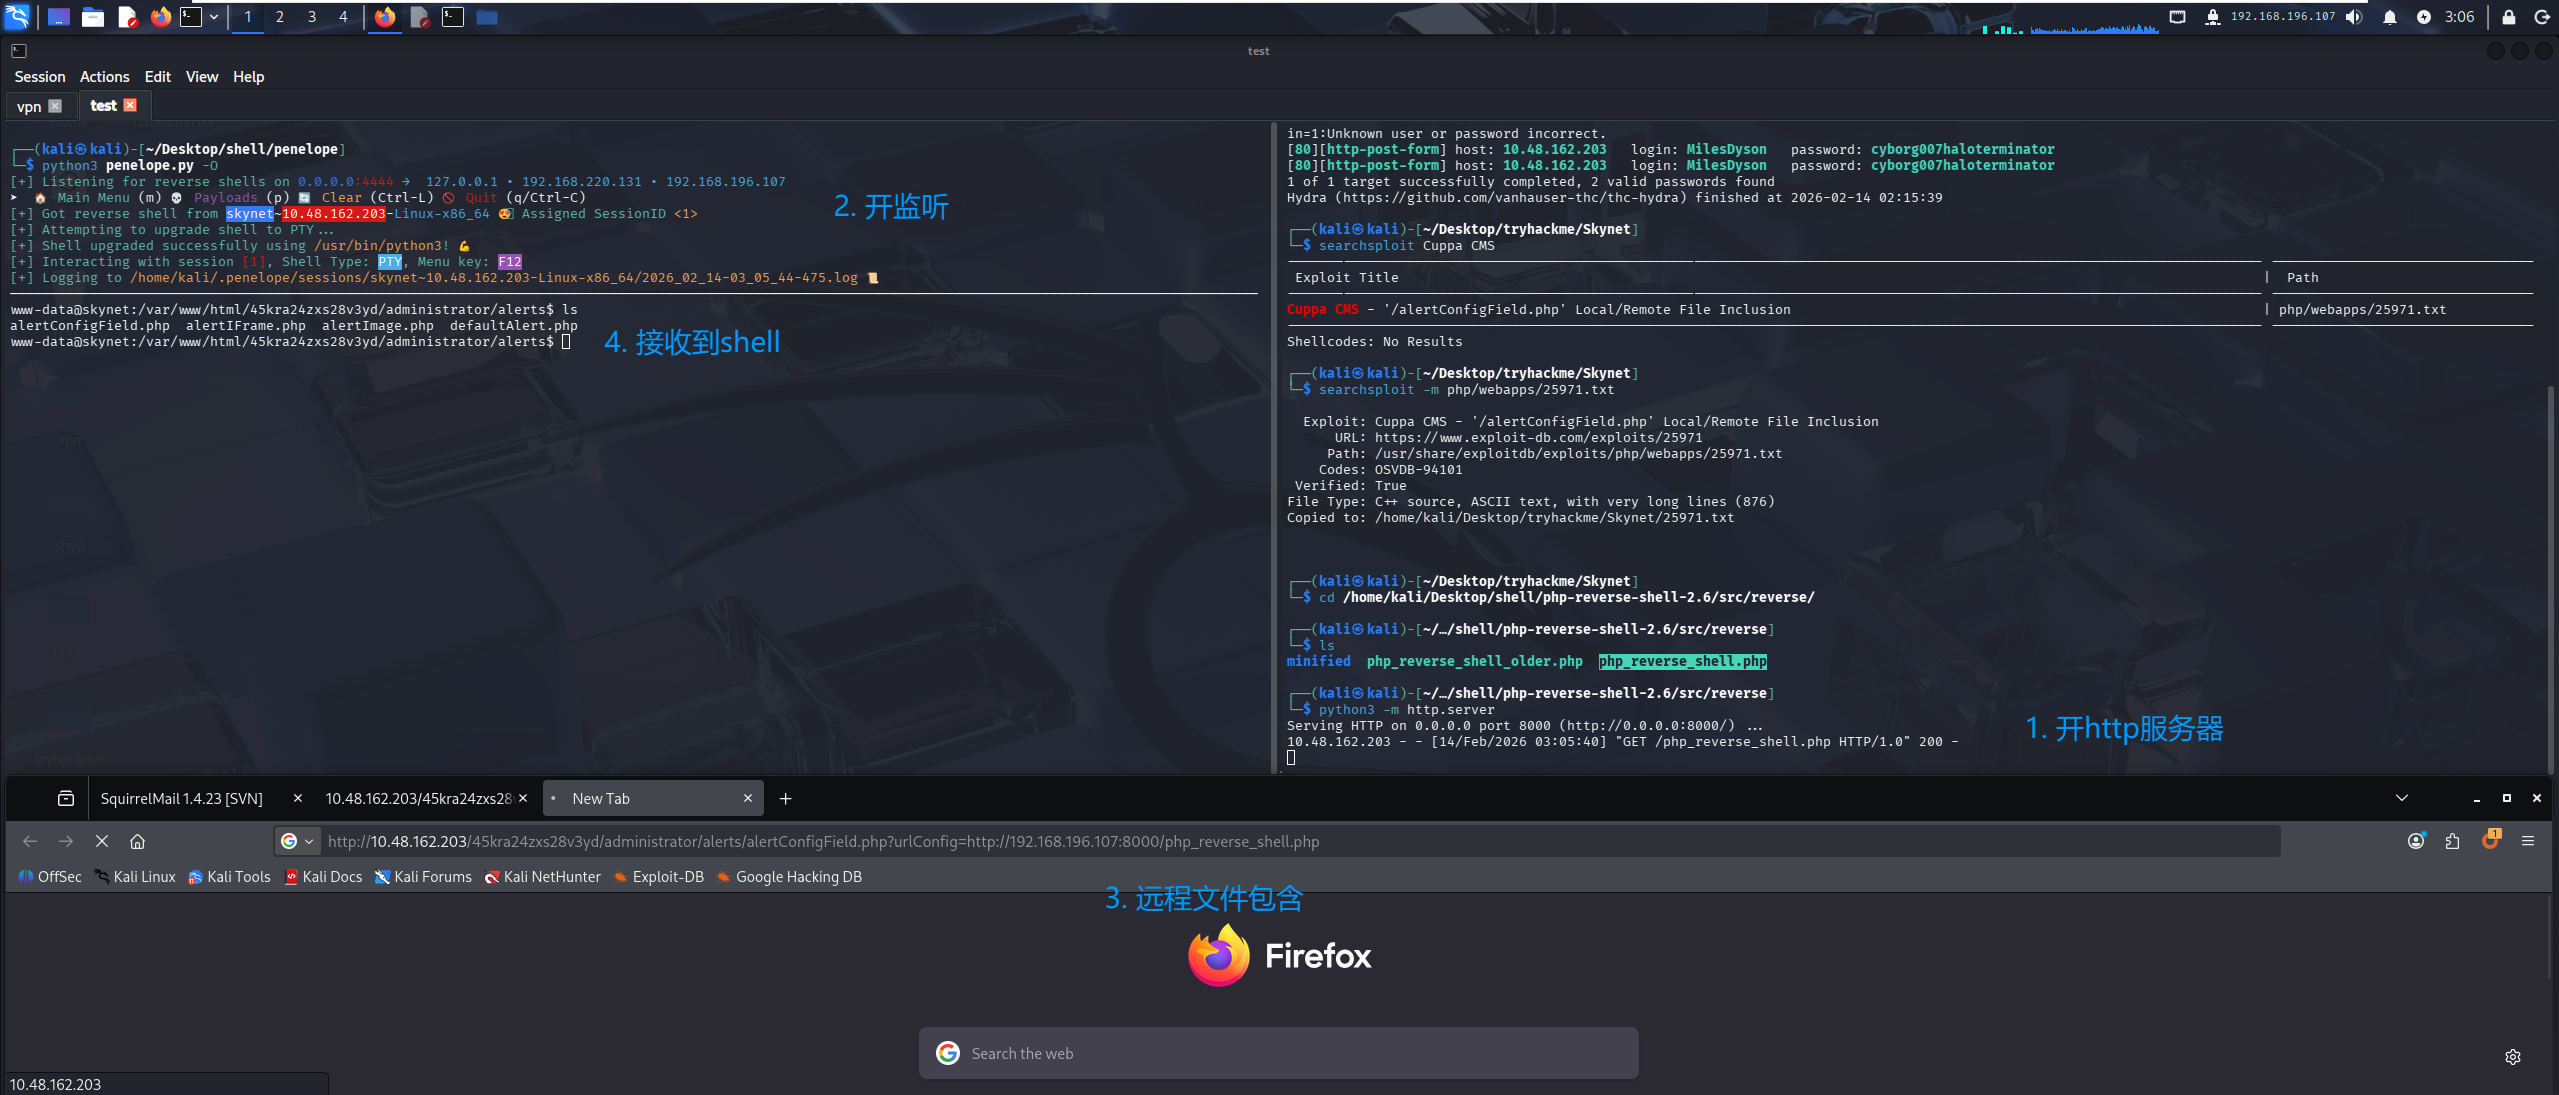Image resolution: width=2559 pixels, height=1095 pixels.
Task: Open new tab with plus icon
Action: coord(785,798)
